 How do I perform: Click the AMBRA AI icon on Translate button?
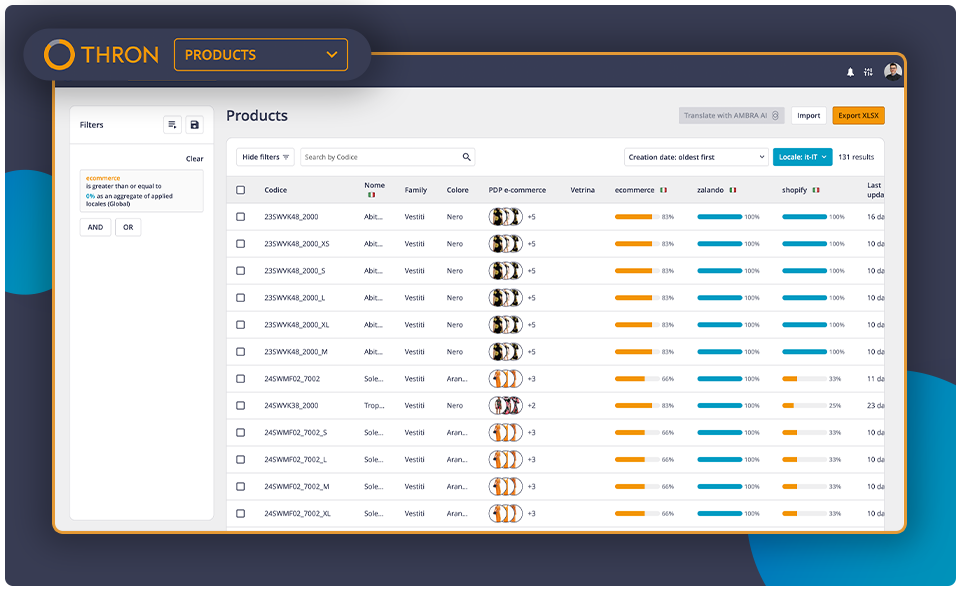tap(775, 116)
